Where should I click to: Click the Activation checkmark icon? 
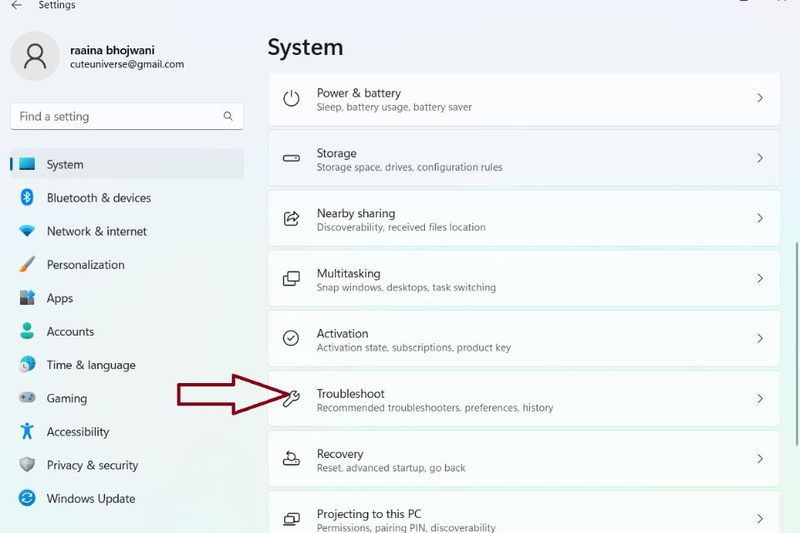(x=291, y=338)
